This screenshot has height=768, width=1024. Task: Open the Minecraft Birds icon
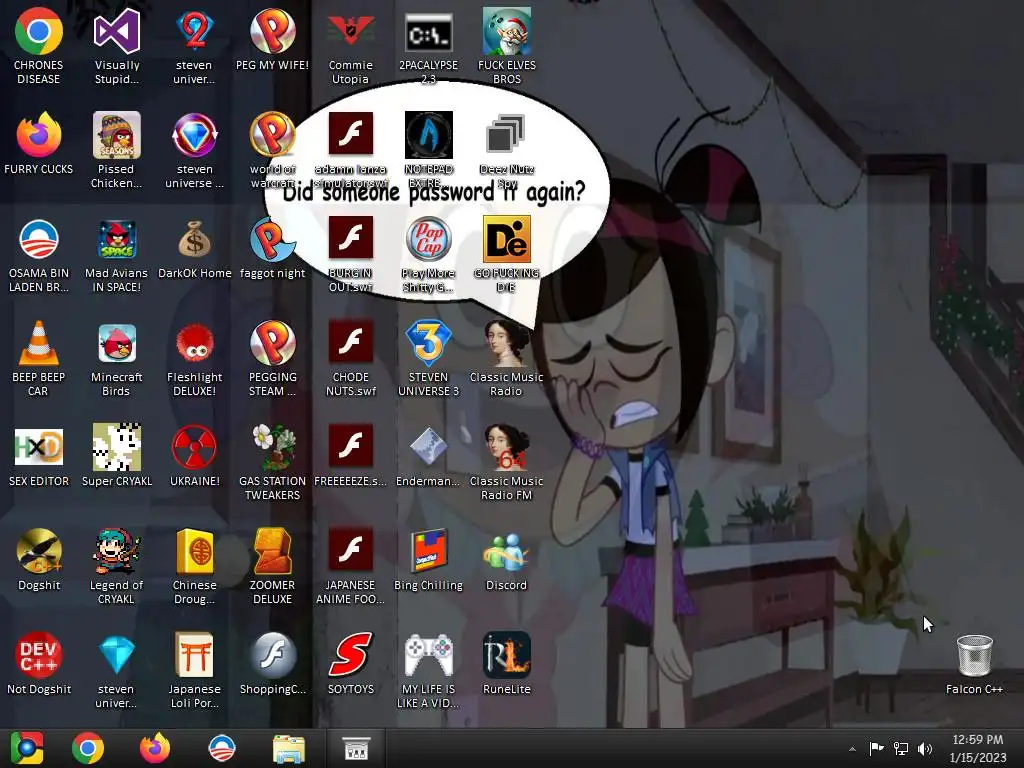tap(116, 359)
